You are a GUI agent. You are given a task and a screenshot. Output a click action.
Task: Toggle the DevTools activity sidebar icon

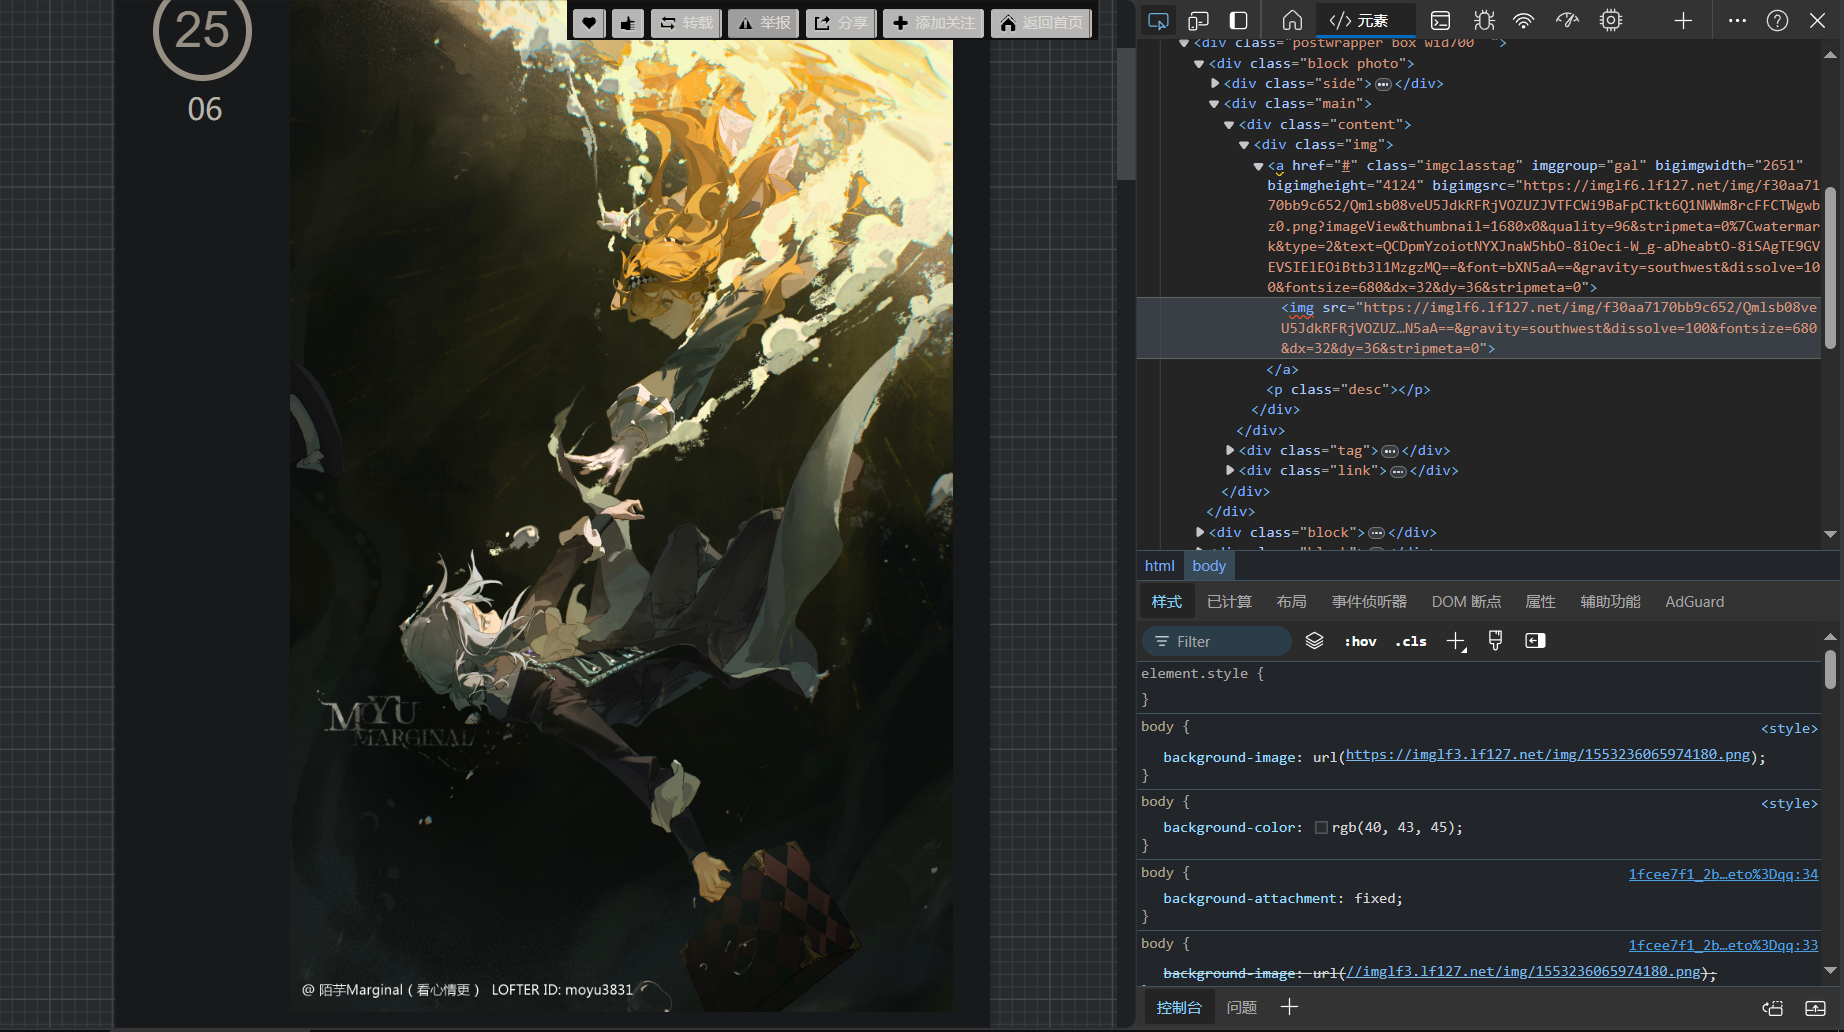click(1238, 20)
